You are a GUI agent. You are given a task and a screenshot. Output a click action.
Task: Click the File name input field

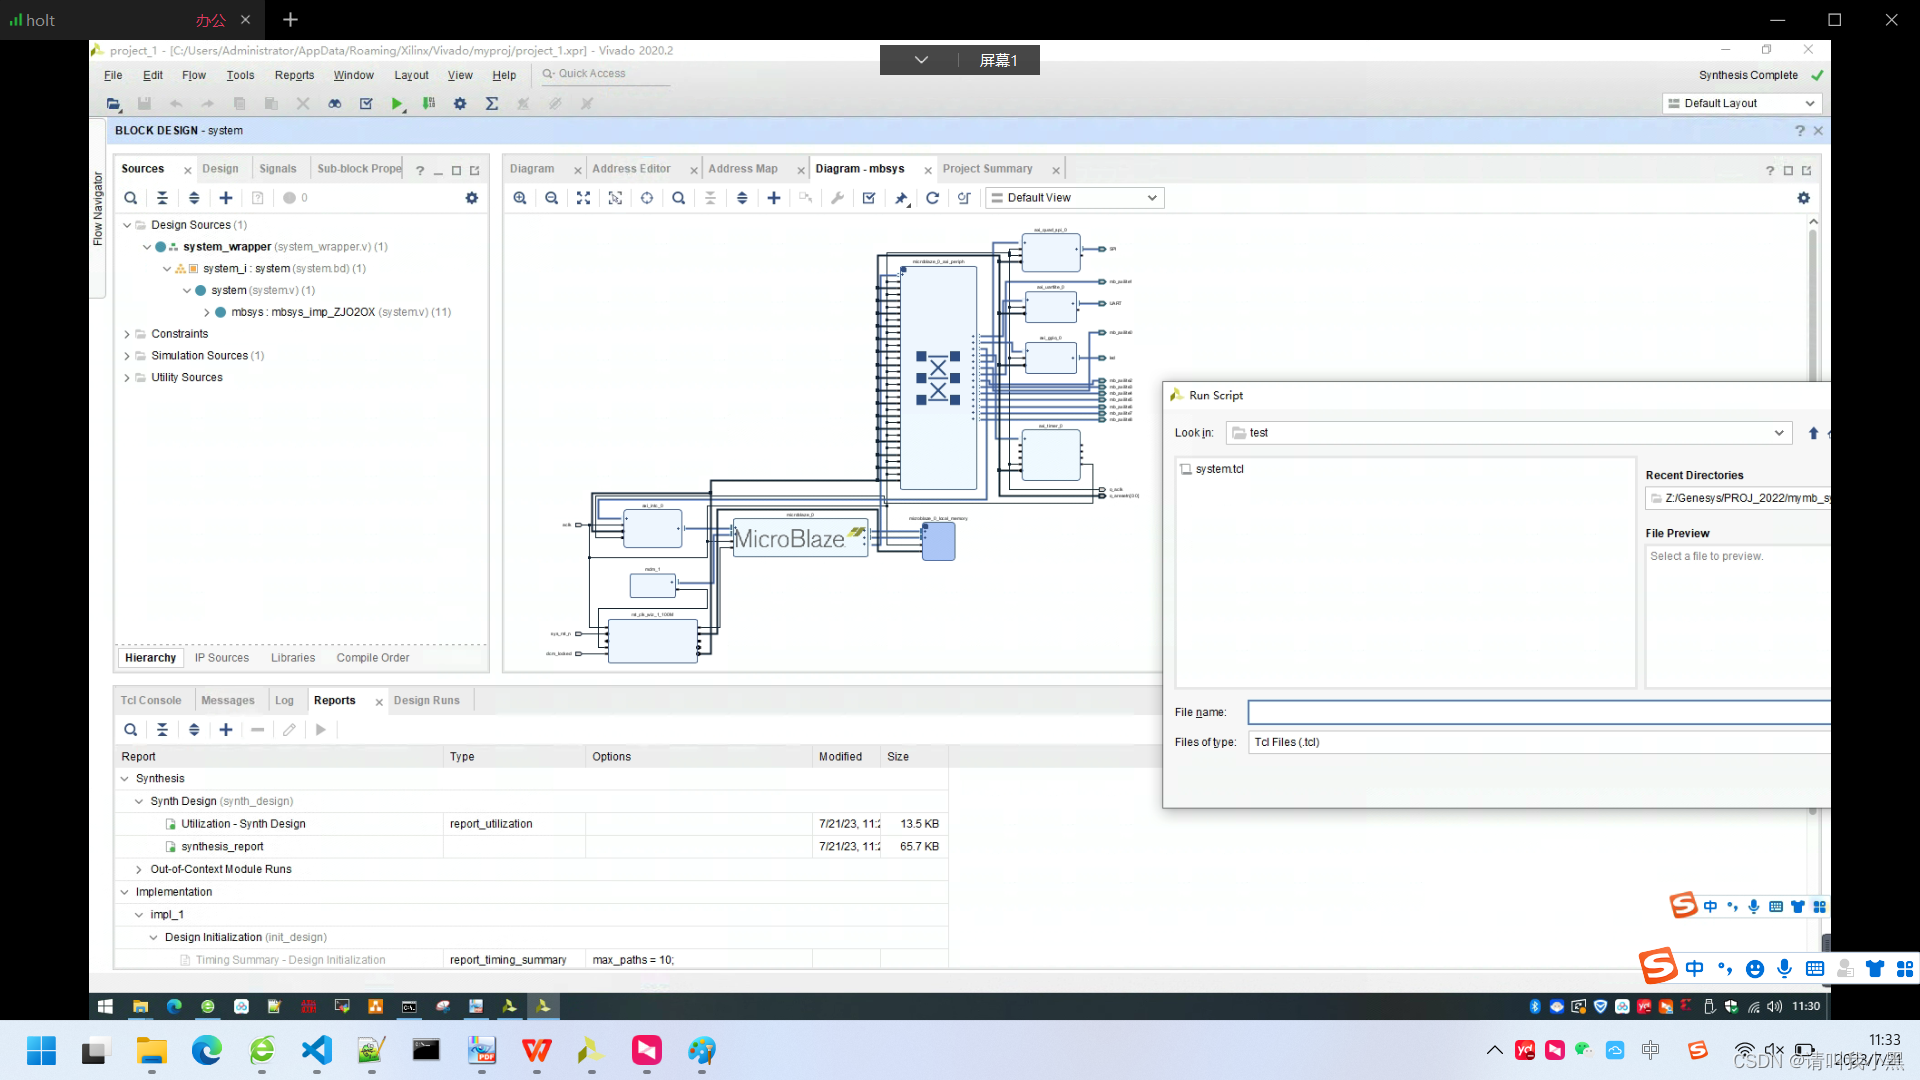[x=1538, y=713]
